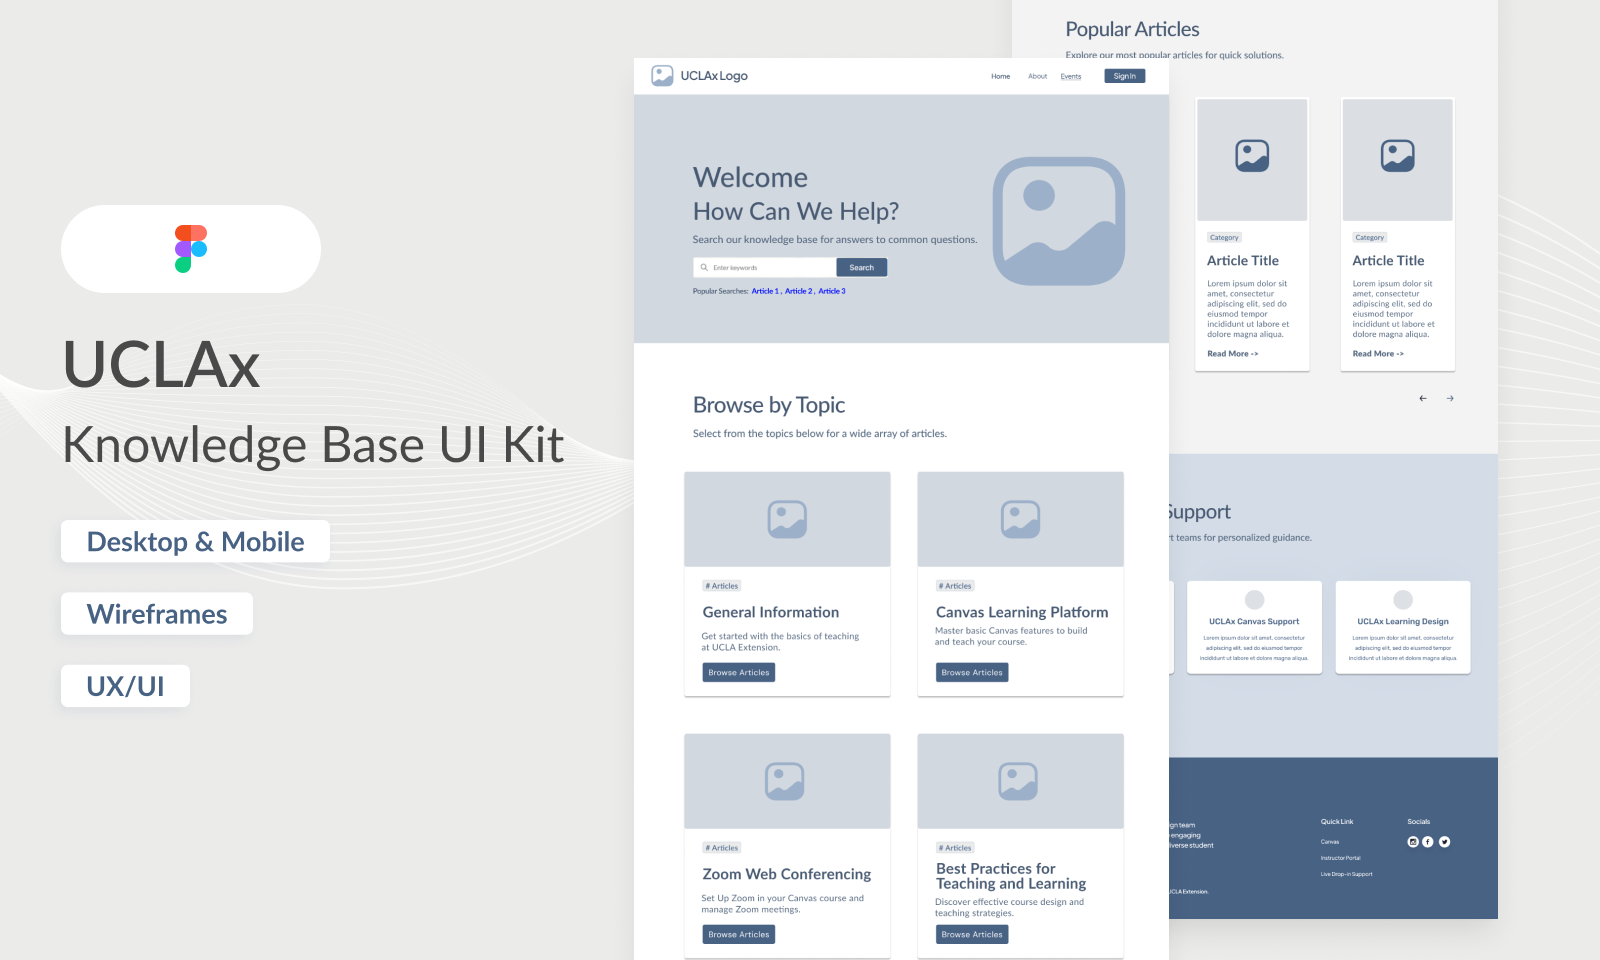Image resolution: width=1600 pixels, height=960 pixels.
Task: Click the Sign In button
Action: pos(1124,75)
